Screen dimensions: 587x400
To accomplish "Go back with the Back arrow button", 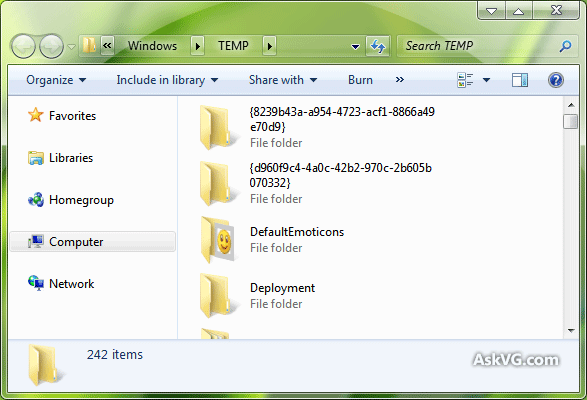I will (x=24, y=46).
